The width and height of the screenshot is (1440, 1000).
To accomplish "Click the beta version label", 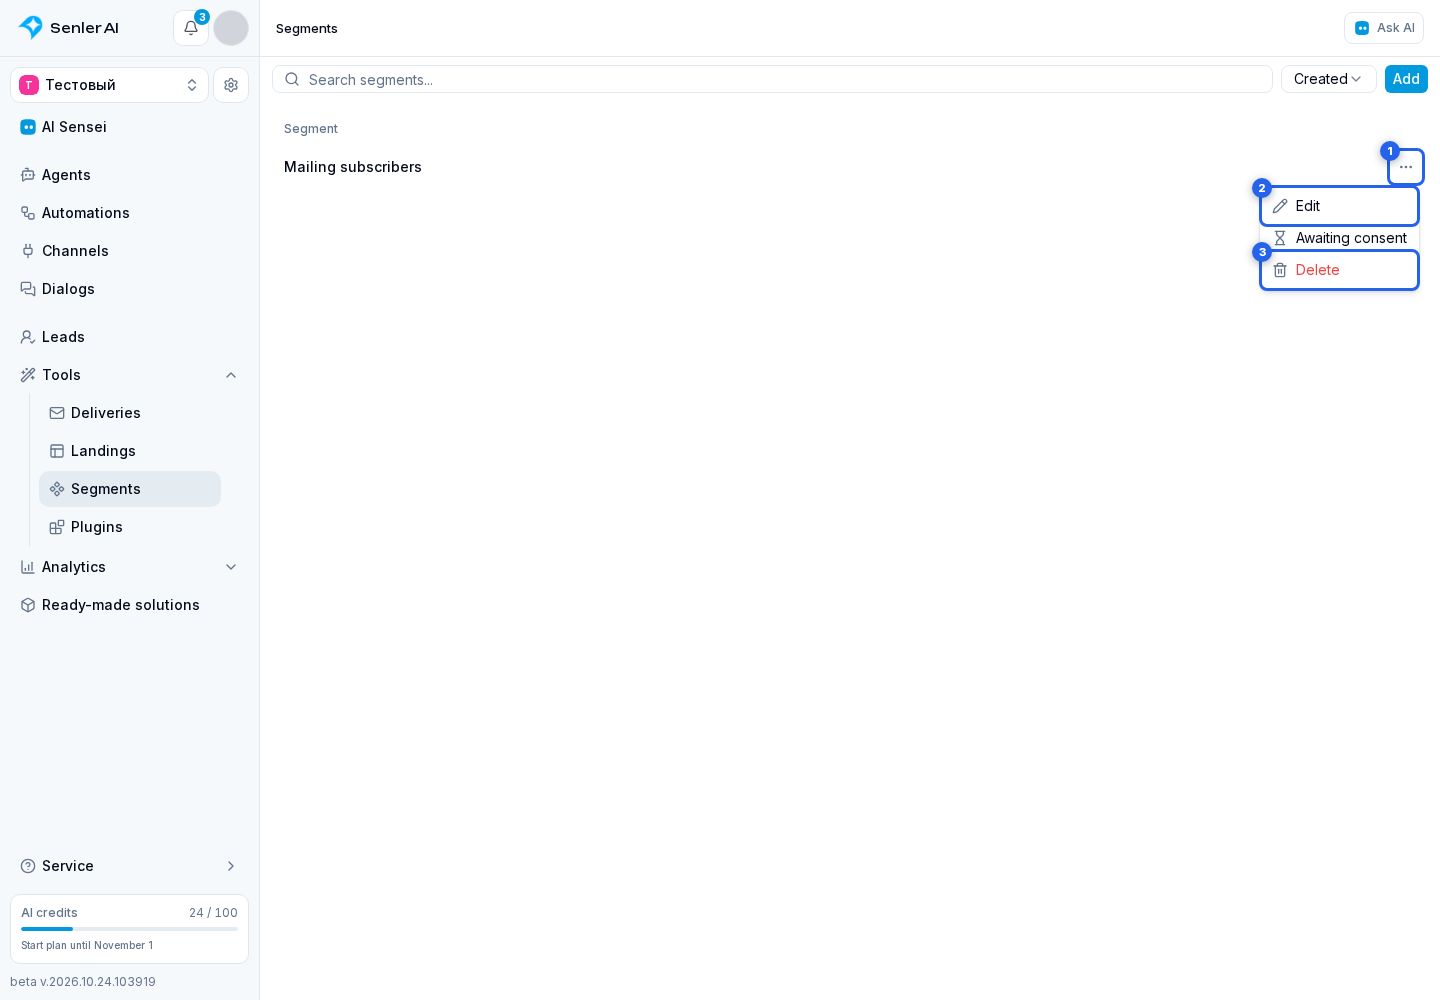I will tap(83, 982).
